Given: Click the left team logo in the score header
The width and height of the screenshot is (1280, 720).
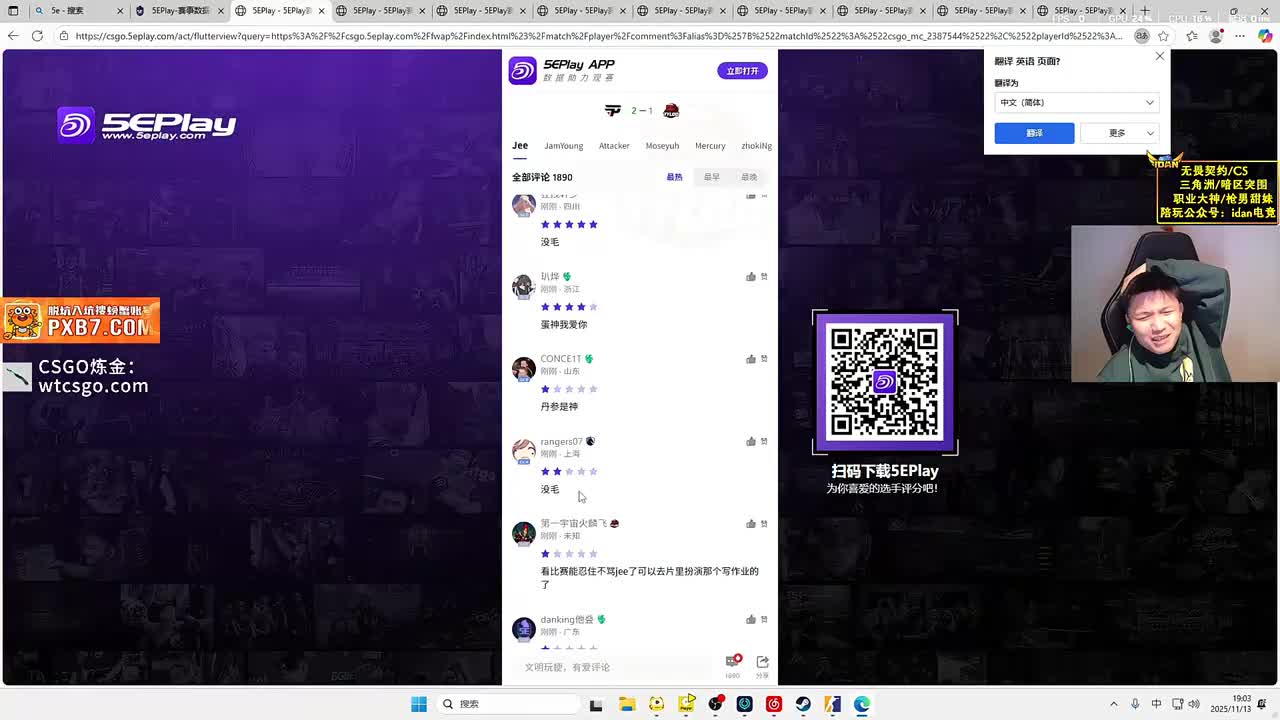Looking at the screenshot, I should [613, 110].
